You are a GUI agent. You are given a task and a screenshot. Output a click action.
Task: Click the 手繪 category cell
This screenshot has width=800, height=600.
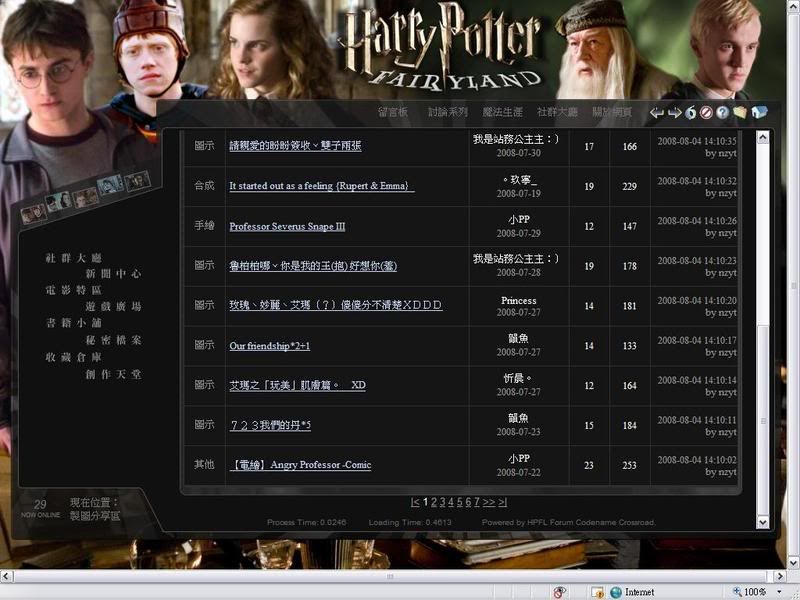[205, 226]
